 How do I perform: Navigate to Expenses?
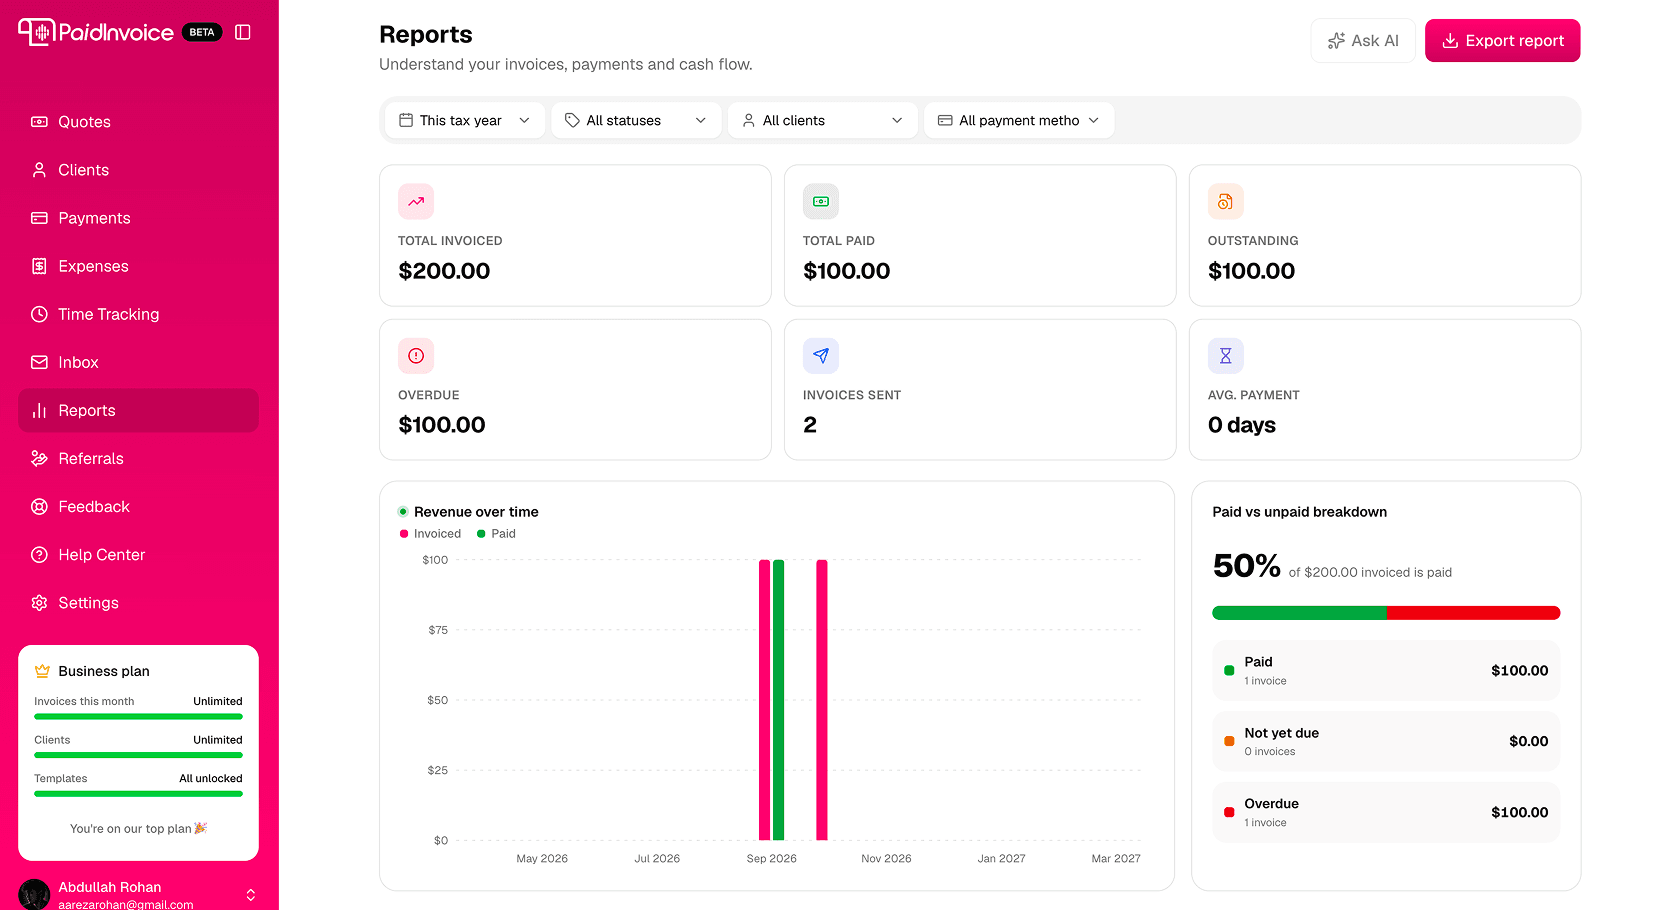(138, 266)
